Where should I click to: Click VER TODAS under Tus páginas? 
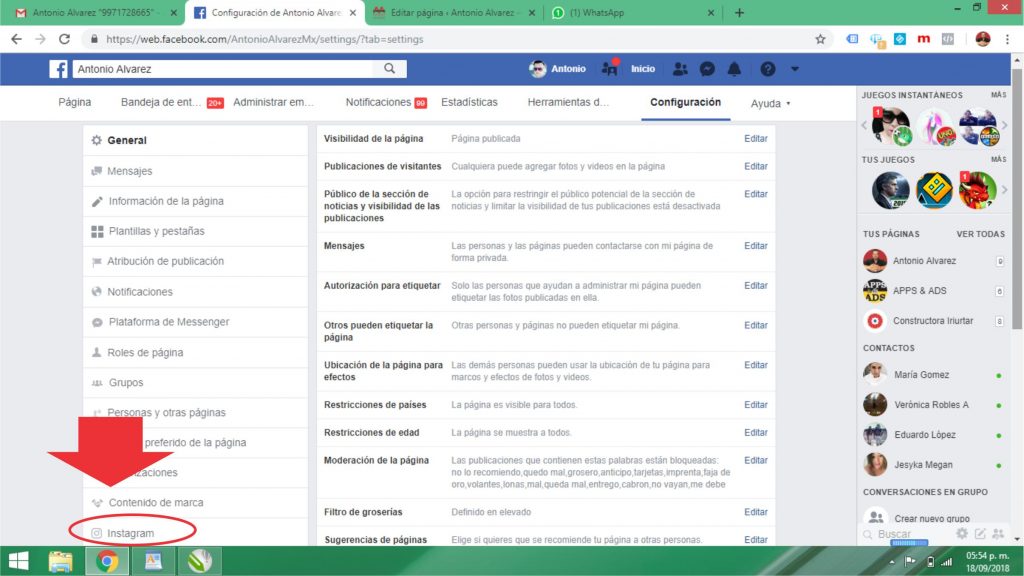click(x=980, y=234)
